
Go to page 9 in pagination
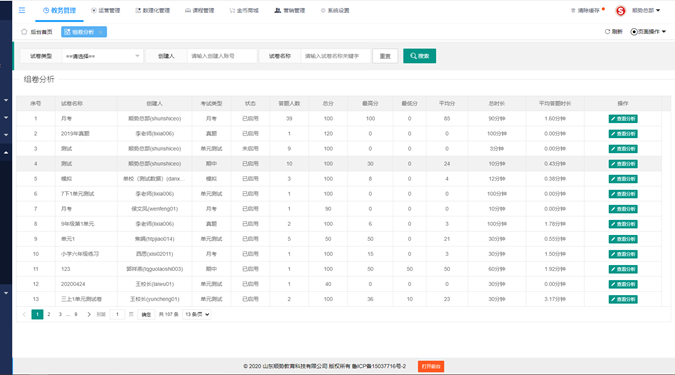point(76,314)
